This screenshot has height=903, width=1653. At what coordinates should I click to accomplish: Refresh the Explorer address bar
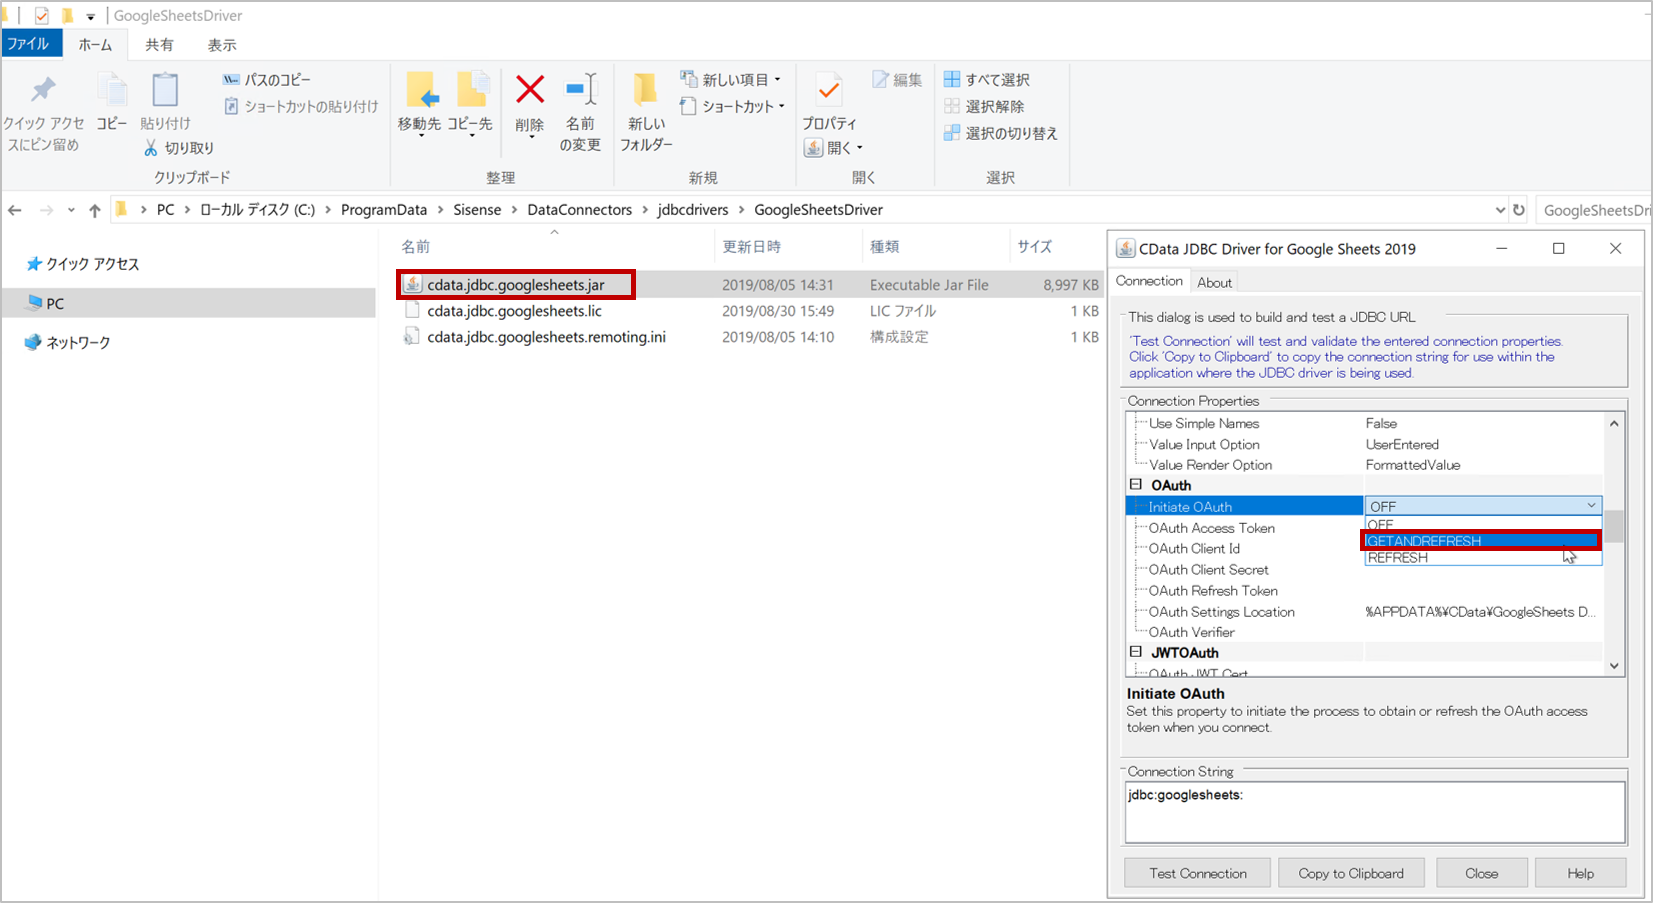click(1519, 210)
